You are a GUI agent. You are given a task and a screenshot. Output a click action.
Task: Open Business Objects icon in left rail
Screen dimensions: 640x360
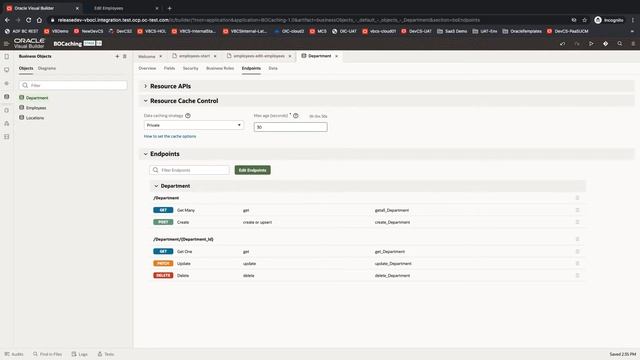click(x=7, y=97)
